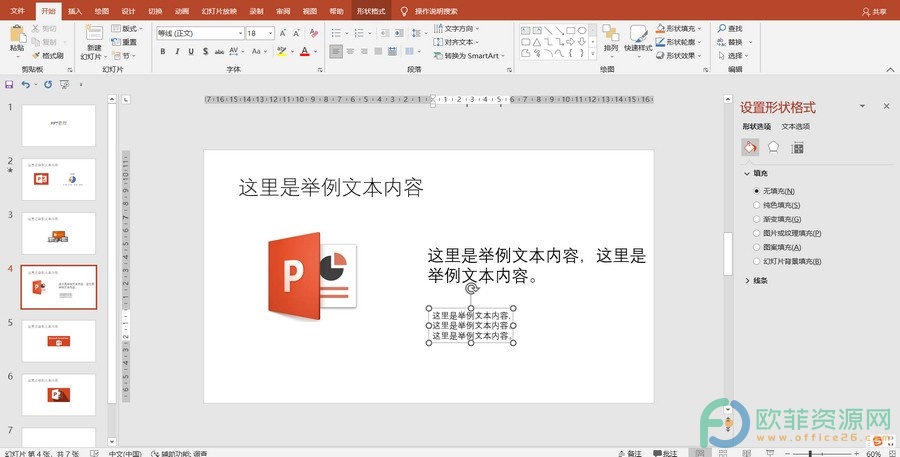Click the Redo icon in quick access toolbar

tap(48, 84)
